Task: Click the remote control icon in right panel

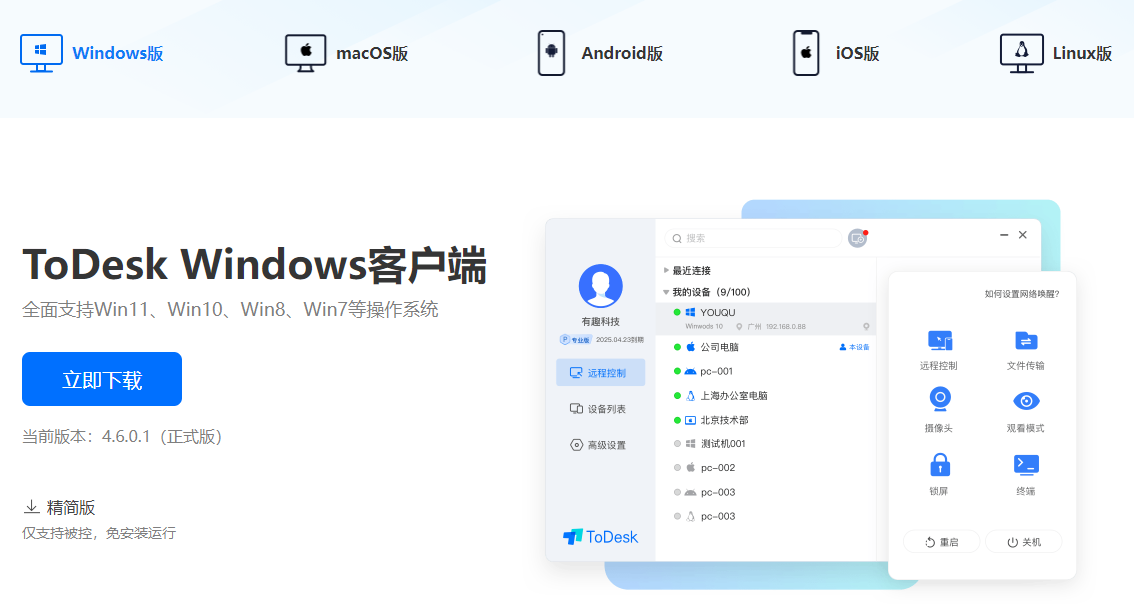Action: tap(939, 341)
